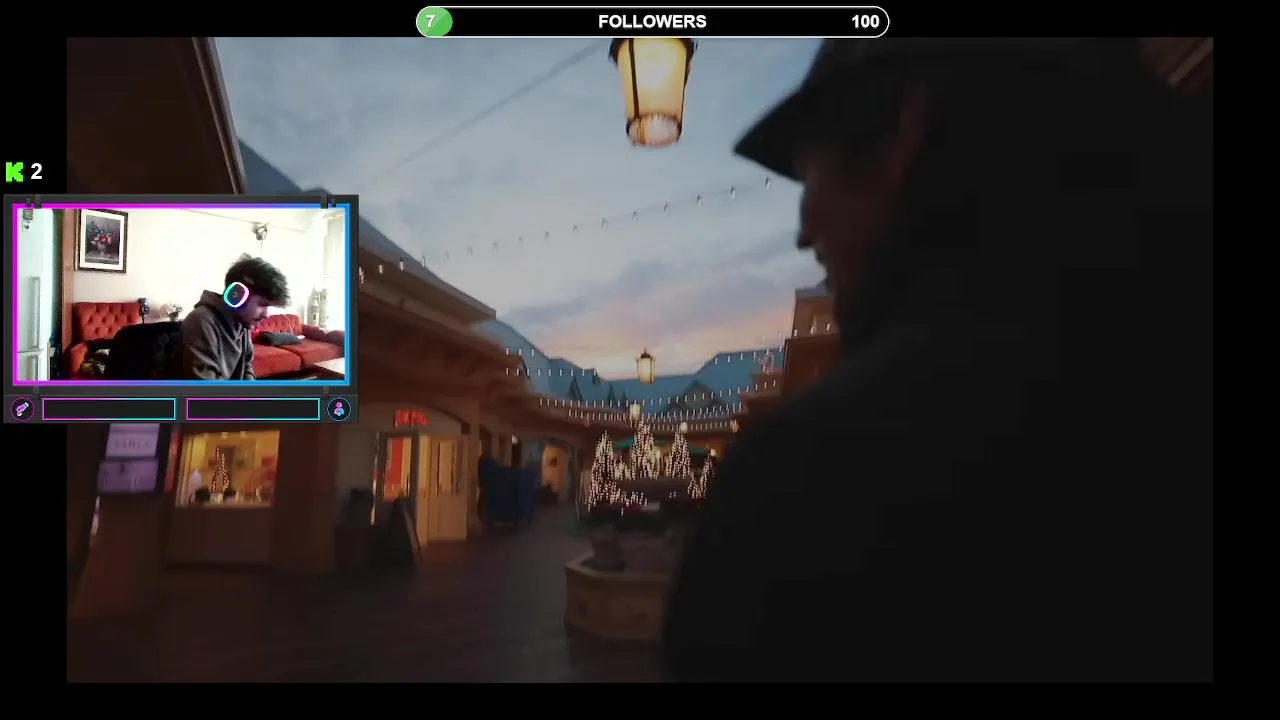Click the microphone icon under the webcam
This screenshot has height=720, width=1280.
click(22, 409)
